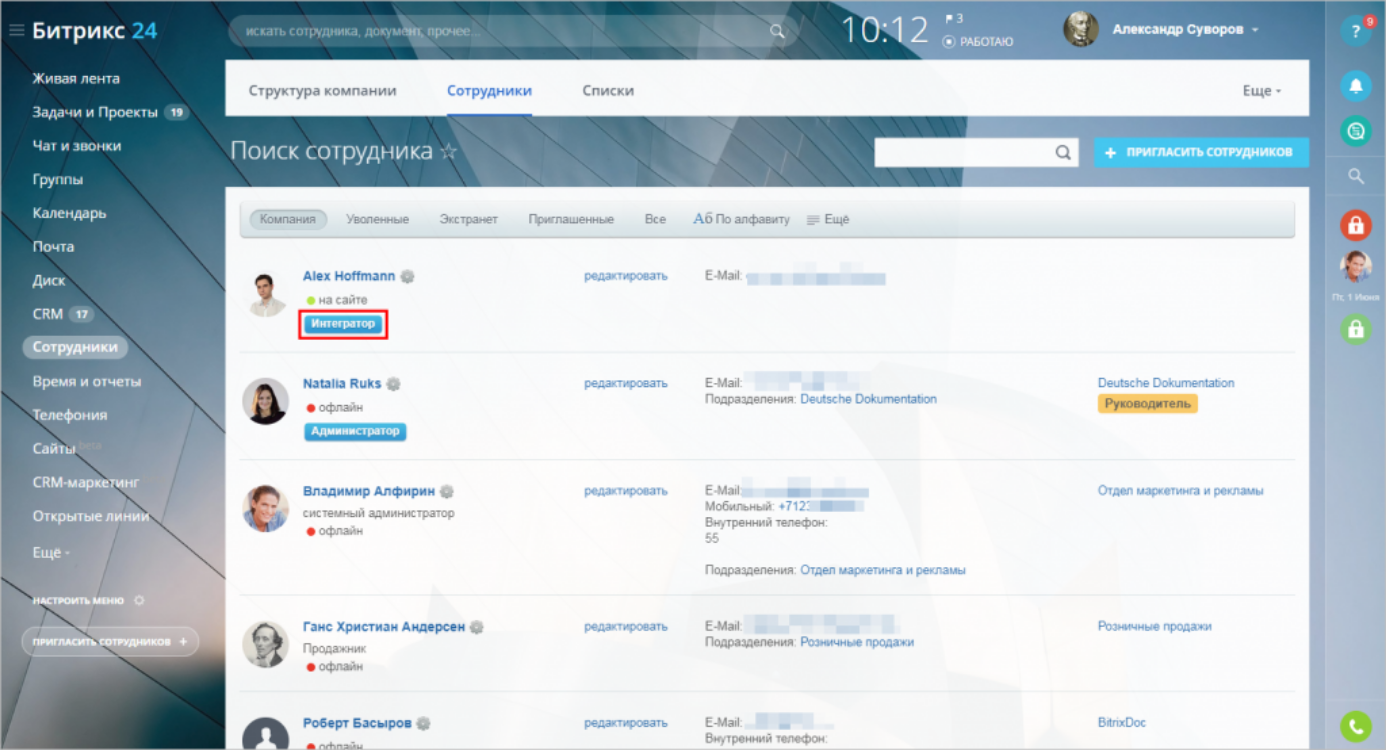Viewport: 1386px width, 750px height.
Task: Select the Все filter
Action: pyautogui.click(x=655, y=219)
